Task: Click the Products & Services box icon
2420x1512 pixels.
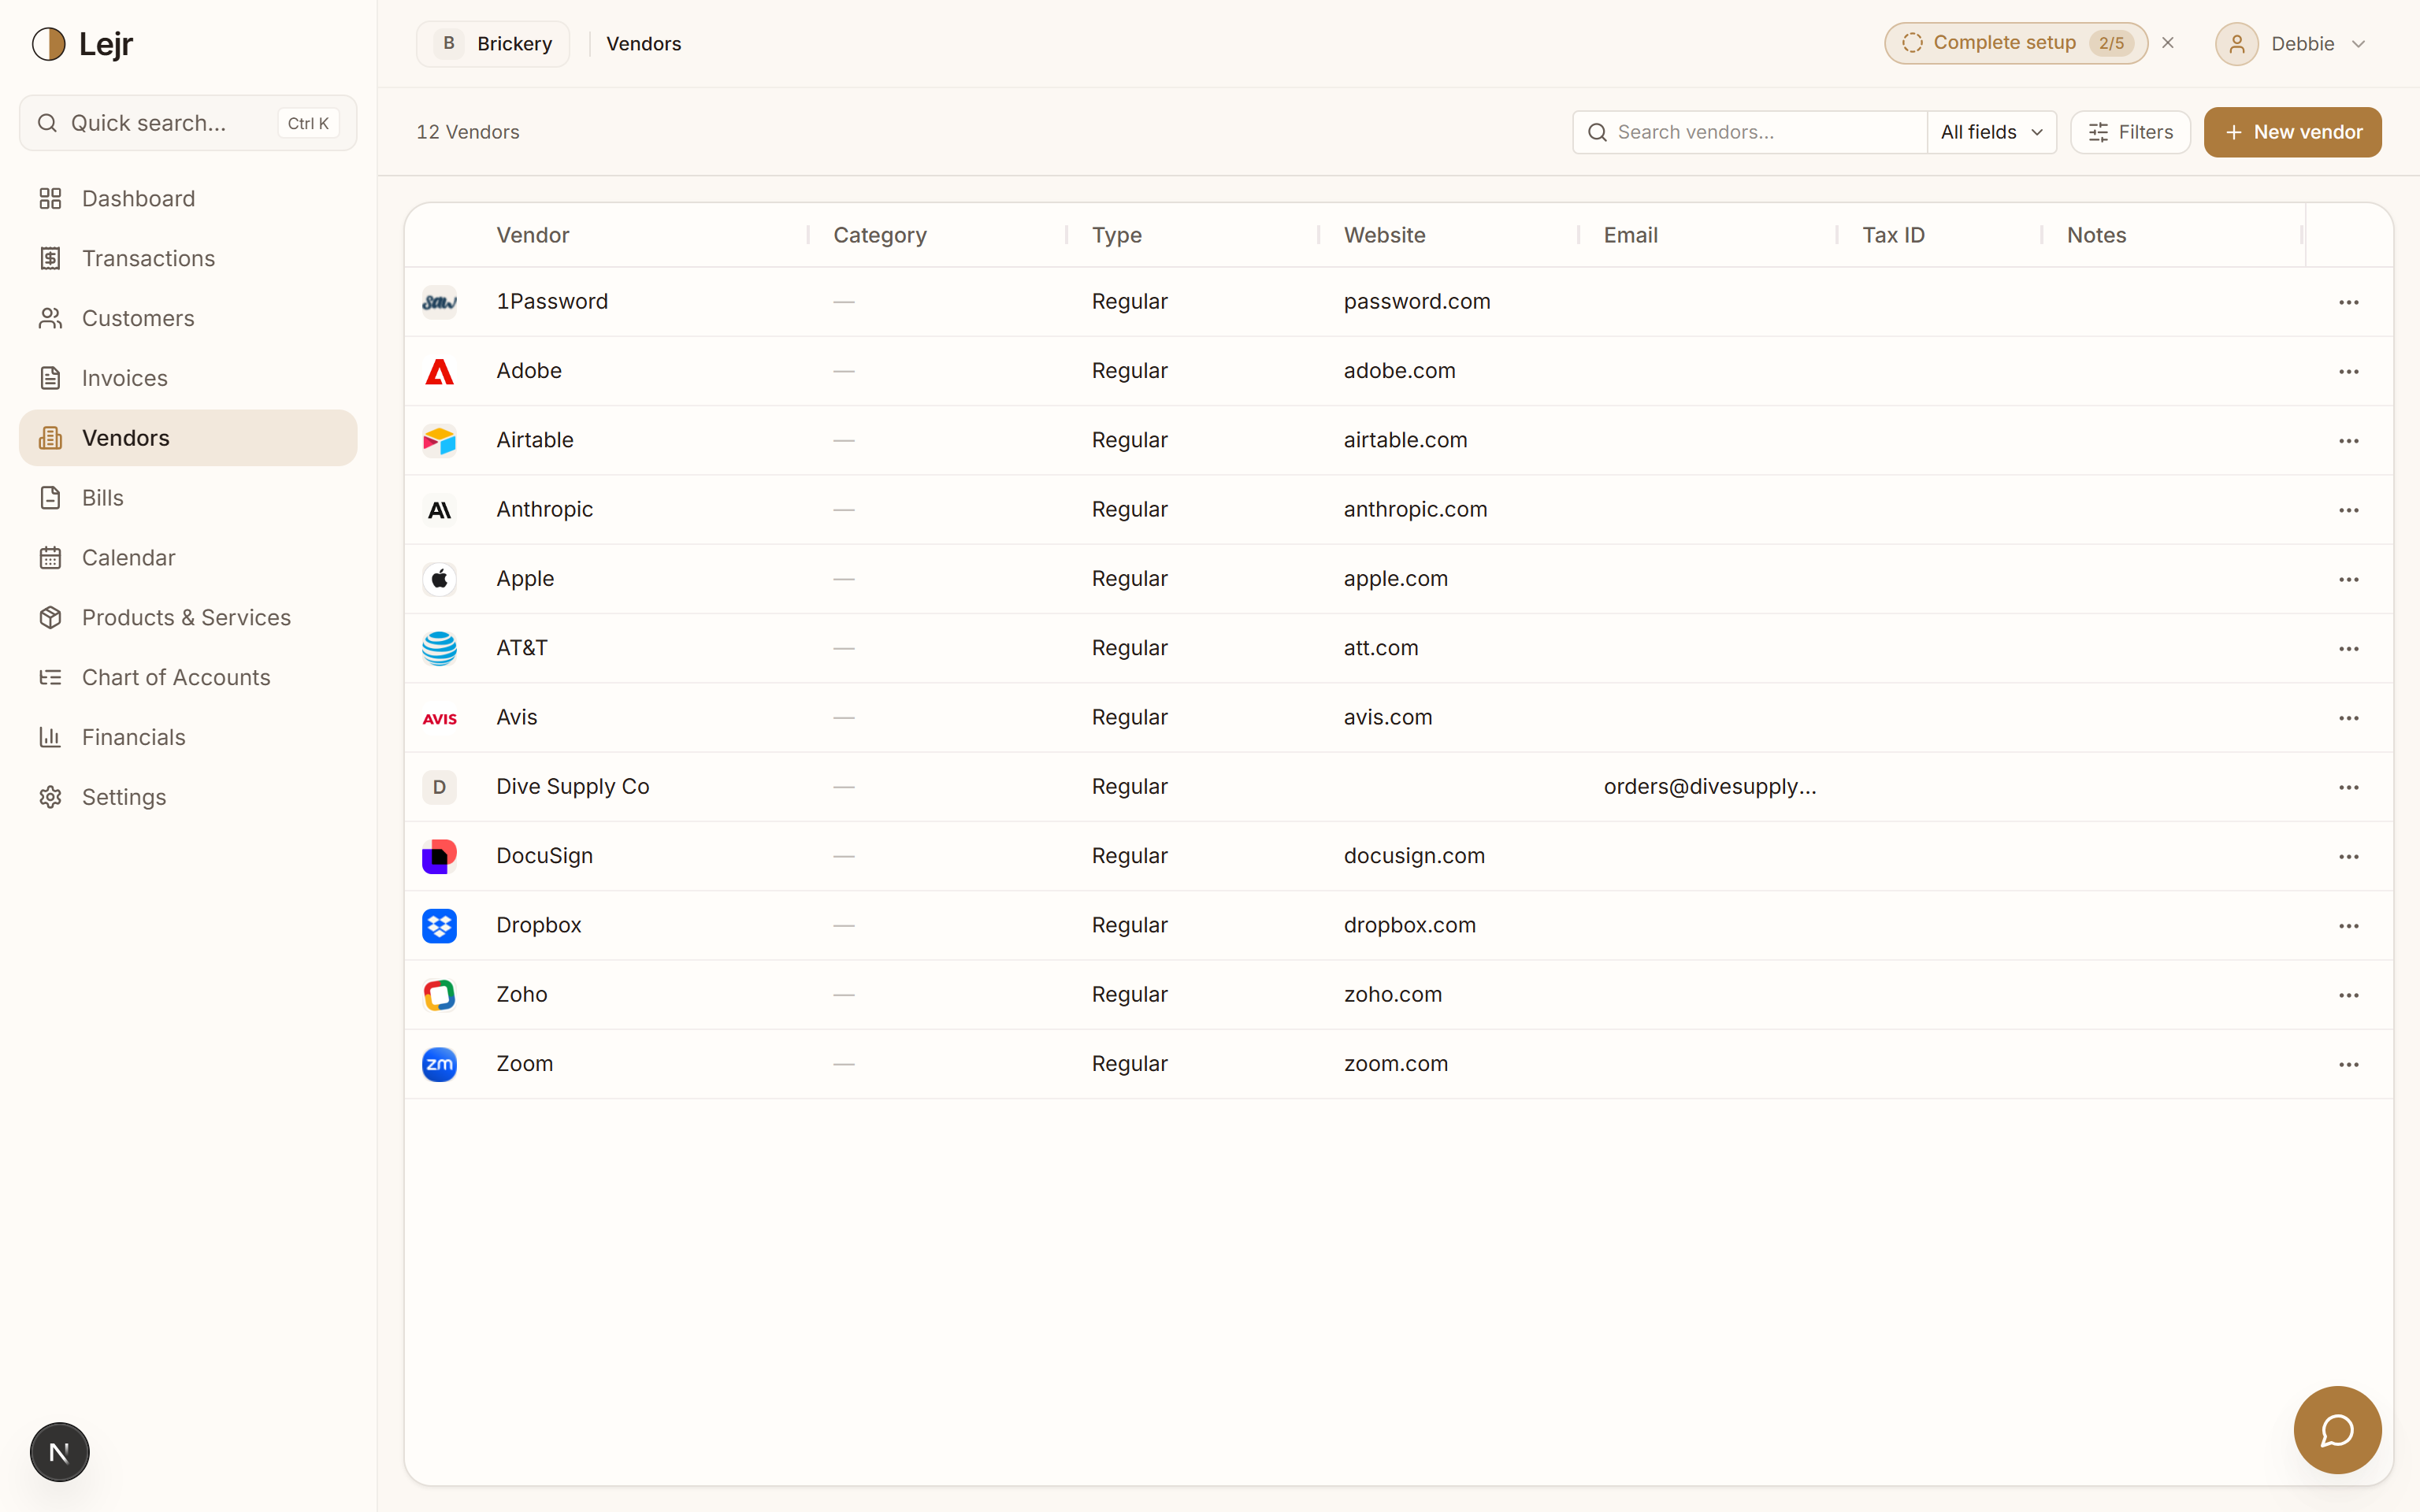Action: (50, 618)
